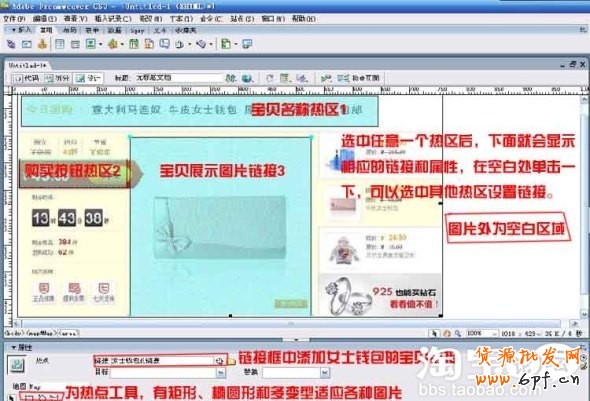The image size is (590, 401).
Task: Open the File (文件) menu
Action: click(14, 18)
